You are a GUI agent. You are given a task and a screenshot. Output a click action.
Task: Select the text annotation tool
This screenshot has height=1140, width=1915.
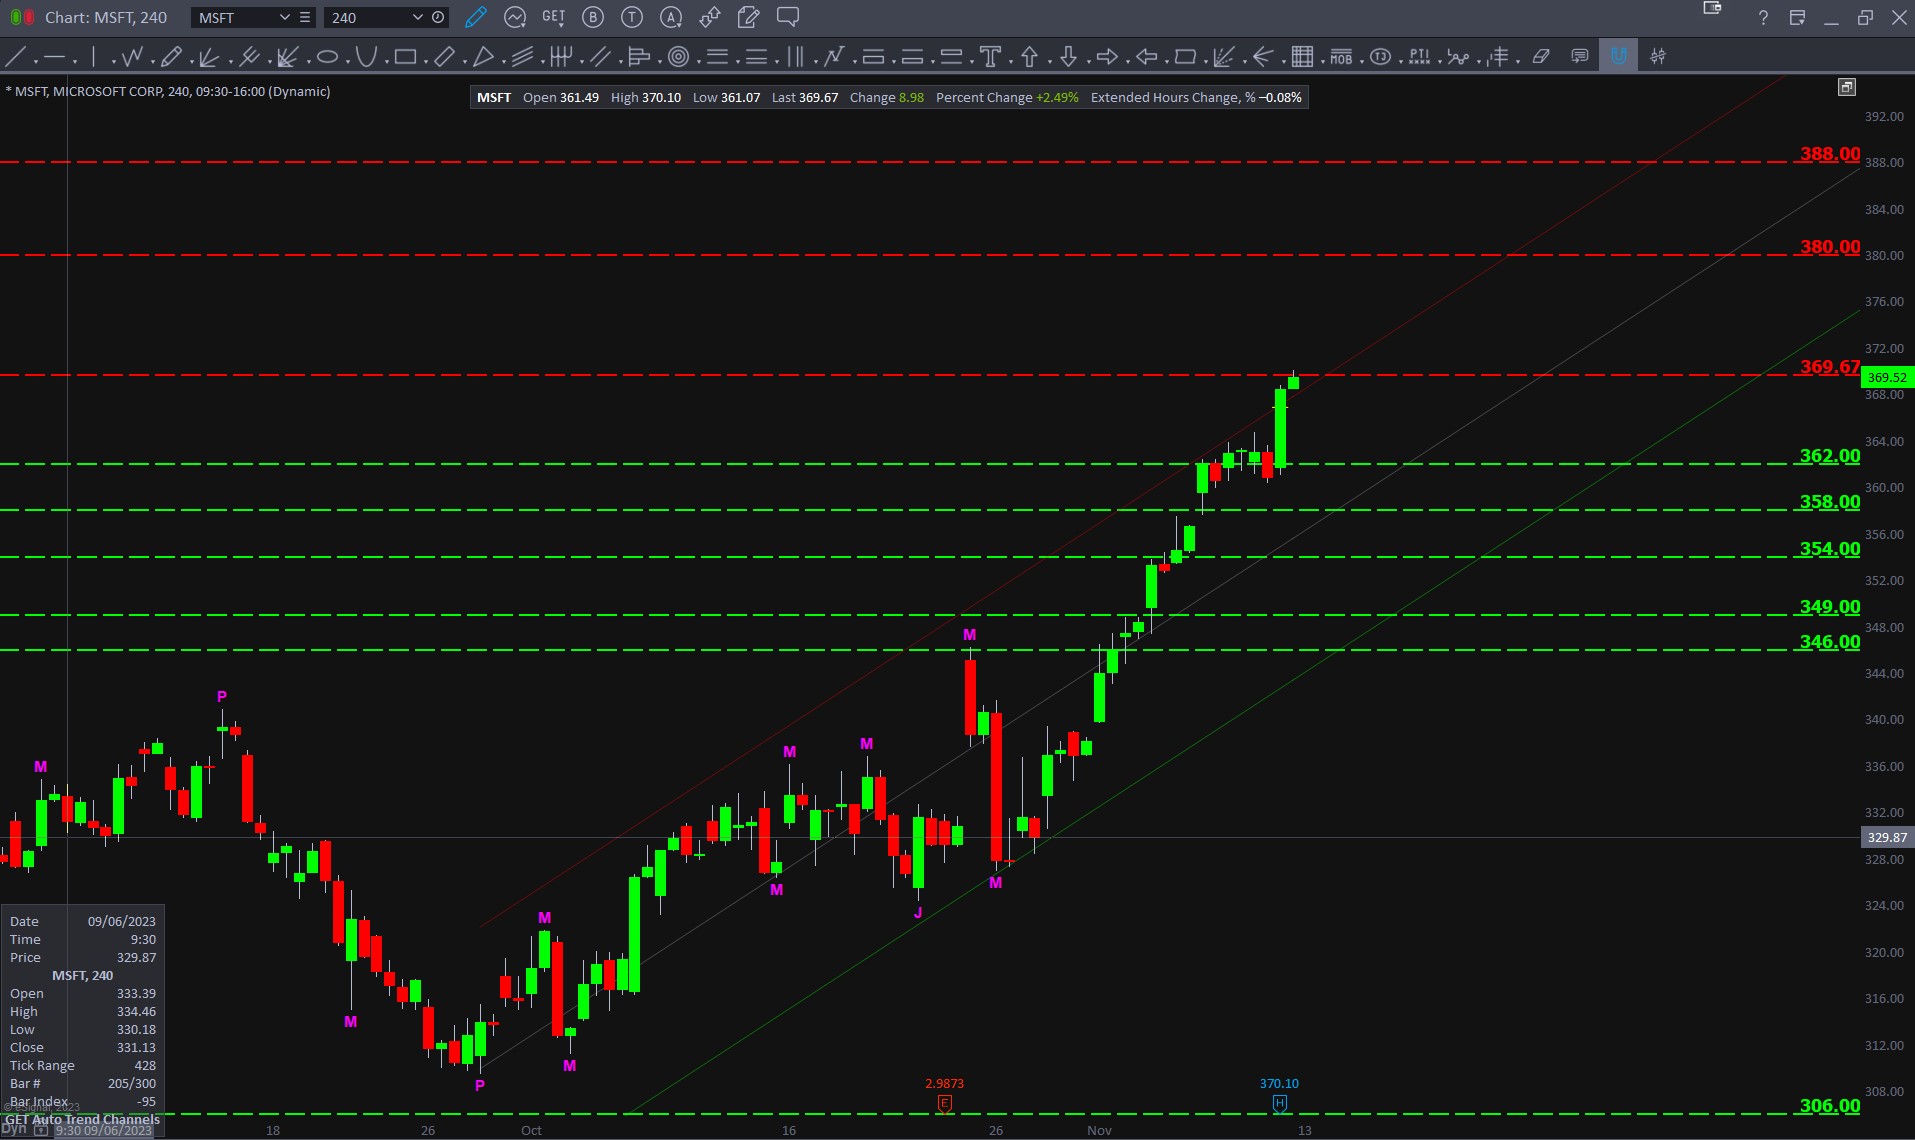(990, 57)
